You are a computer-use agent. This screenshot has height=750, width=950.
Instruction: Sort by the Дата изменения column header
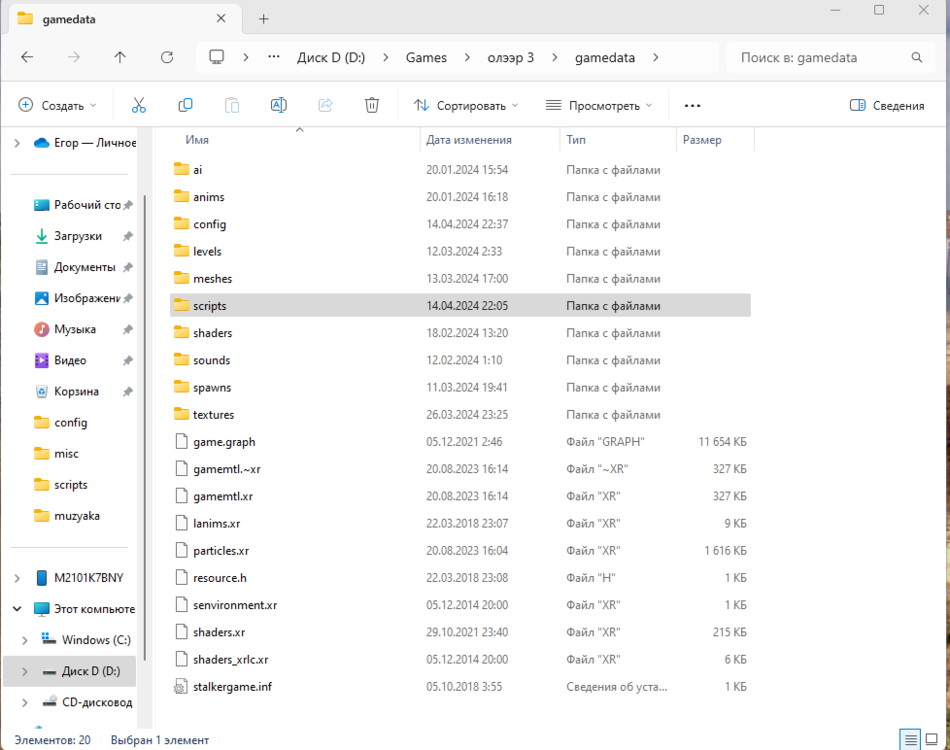(469, 140)
